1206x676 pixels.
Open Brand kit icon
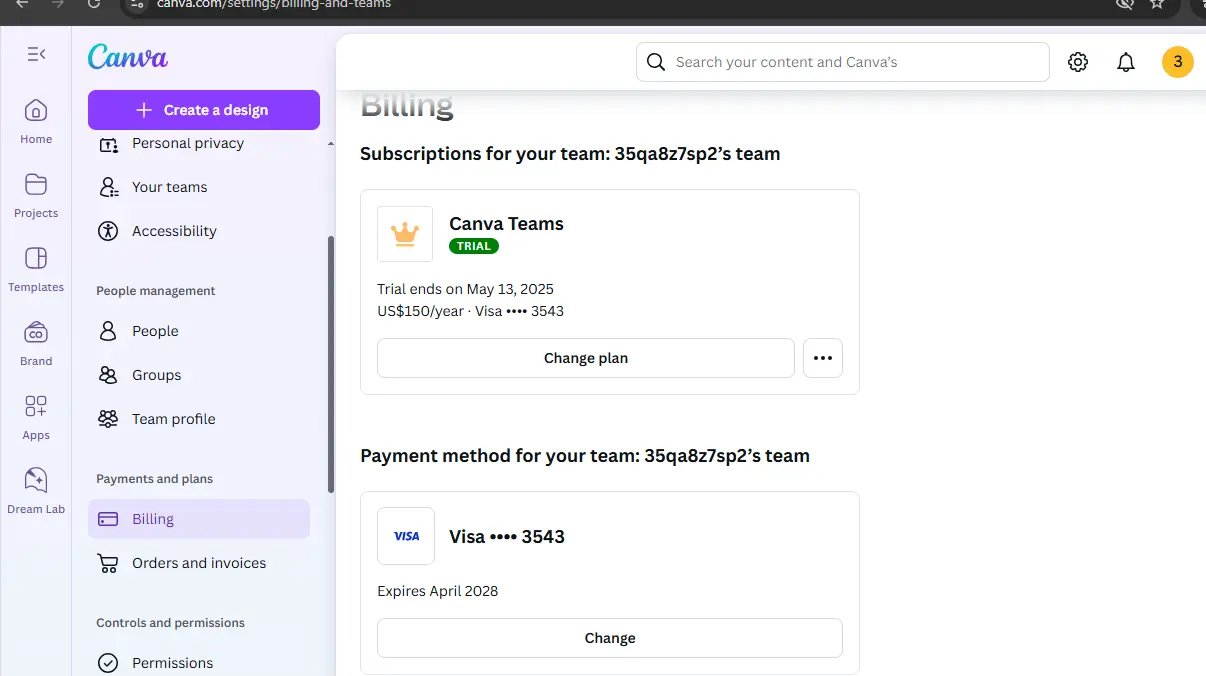pyautogui.click(x=36, y=332)
